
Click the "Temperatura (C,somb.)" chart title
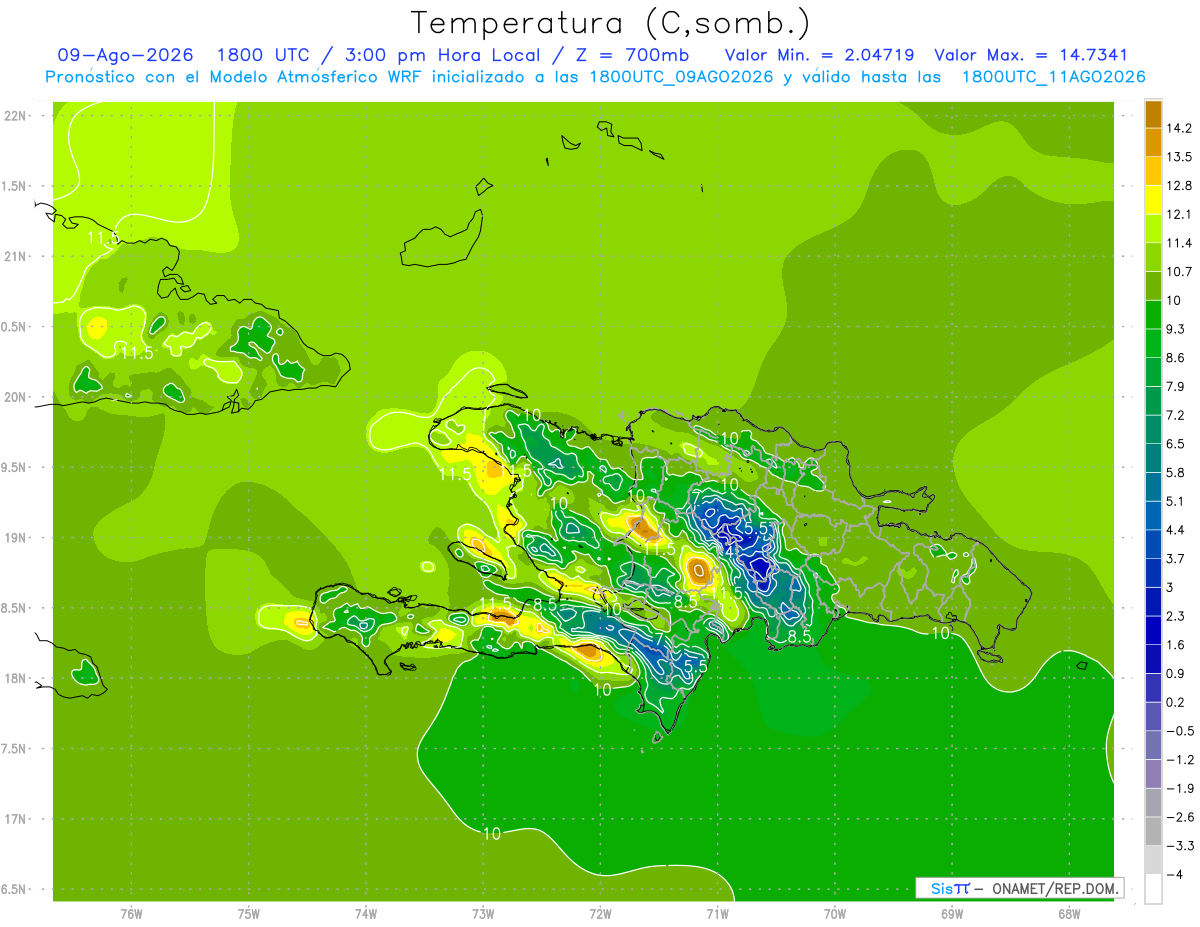tap(610, 23)
